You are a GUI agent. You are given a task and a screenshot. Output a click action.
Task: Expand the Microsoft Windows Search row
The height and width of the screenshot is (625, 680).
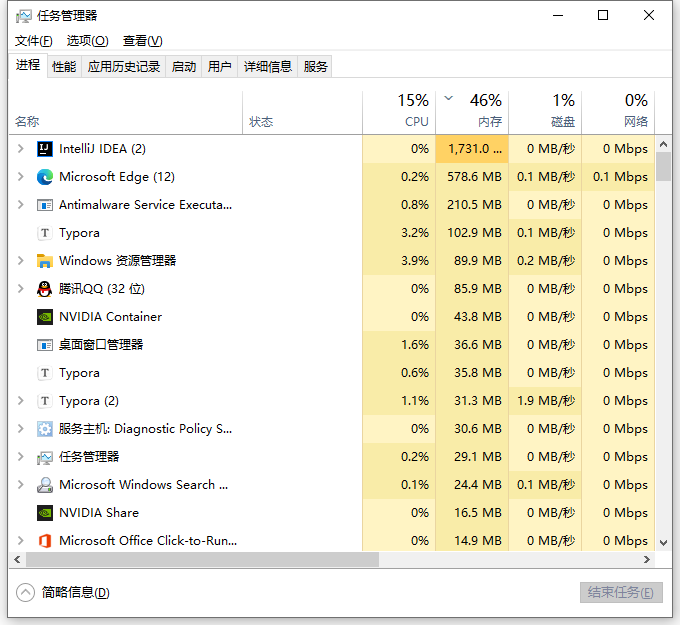[20, 485]
